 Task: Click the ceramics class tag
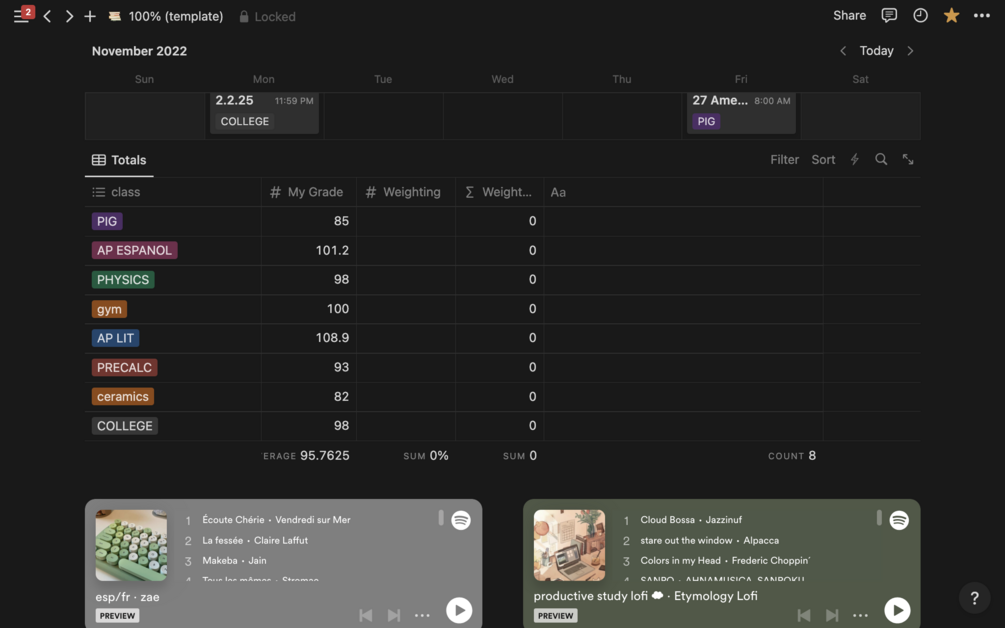point(122,397)
